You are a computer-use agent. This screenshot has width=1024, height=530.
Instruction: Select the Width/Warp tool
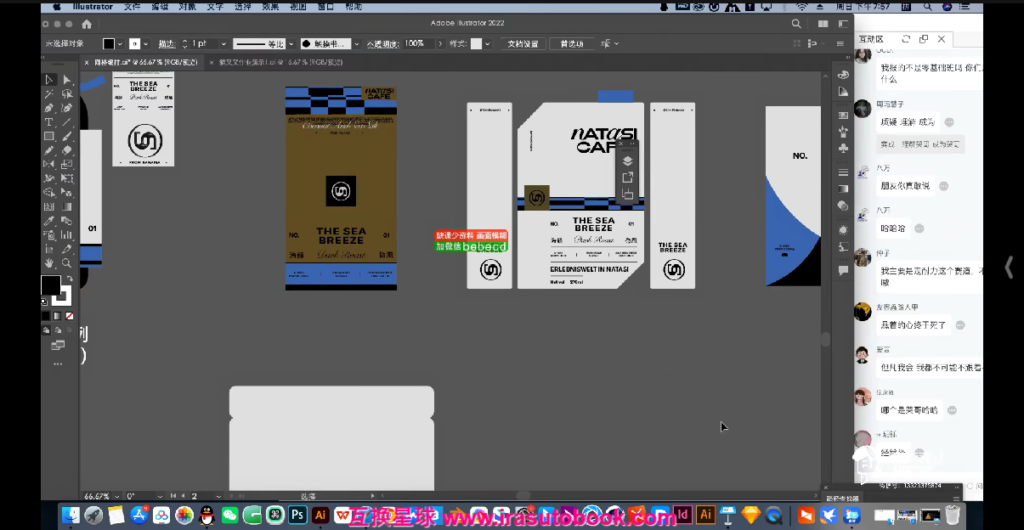(49, 178)
